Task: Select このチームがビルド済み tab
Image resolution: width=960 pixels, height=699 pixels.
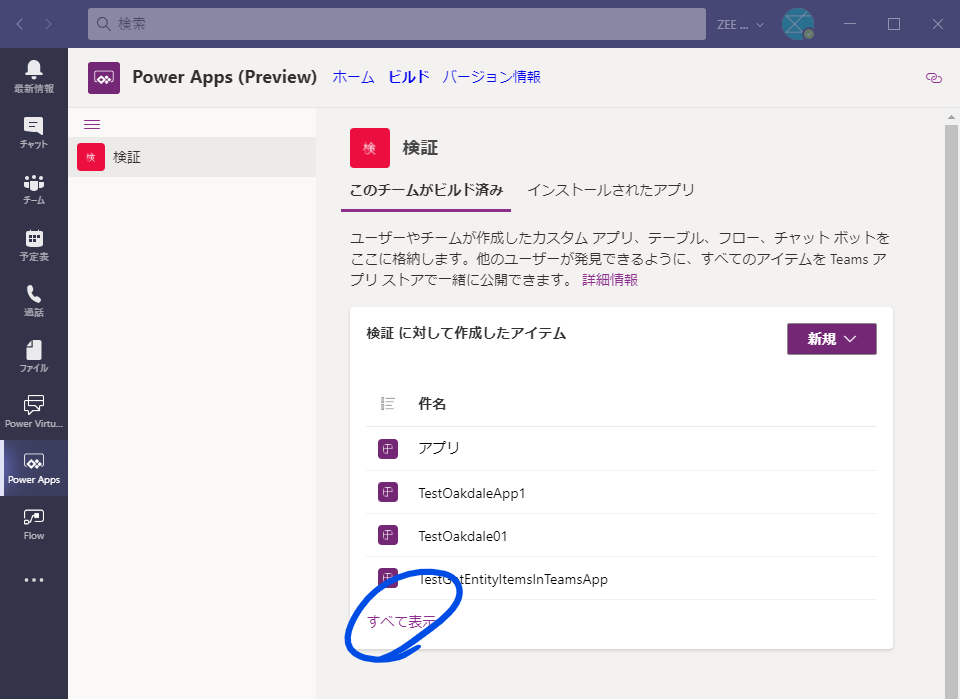Action: pyautogui.click(x=426, y=190)
